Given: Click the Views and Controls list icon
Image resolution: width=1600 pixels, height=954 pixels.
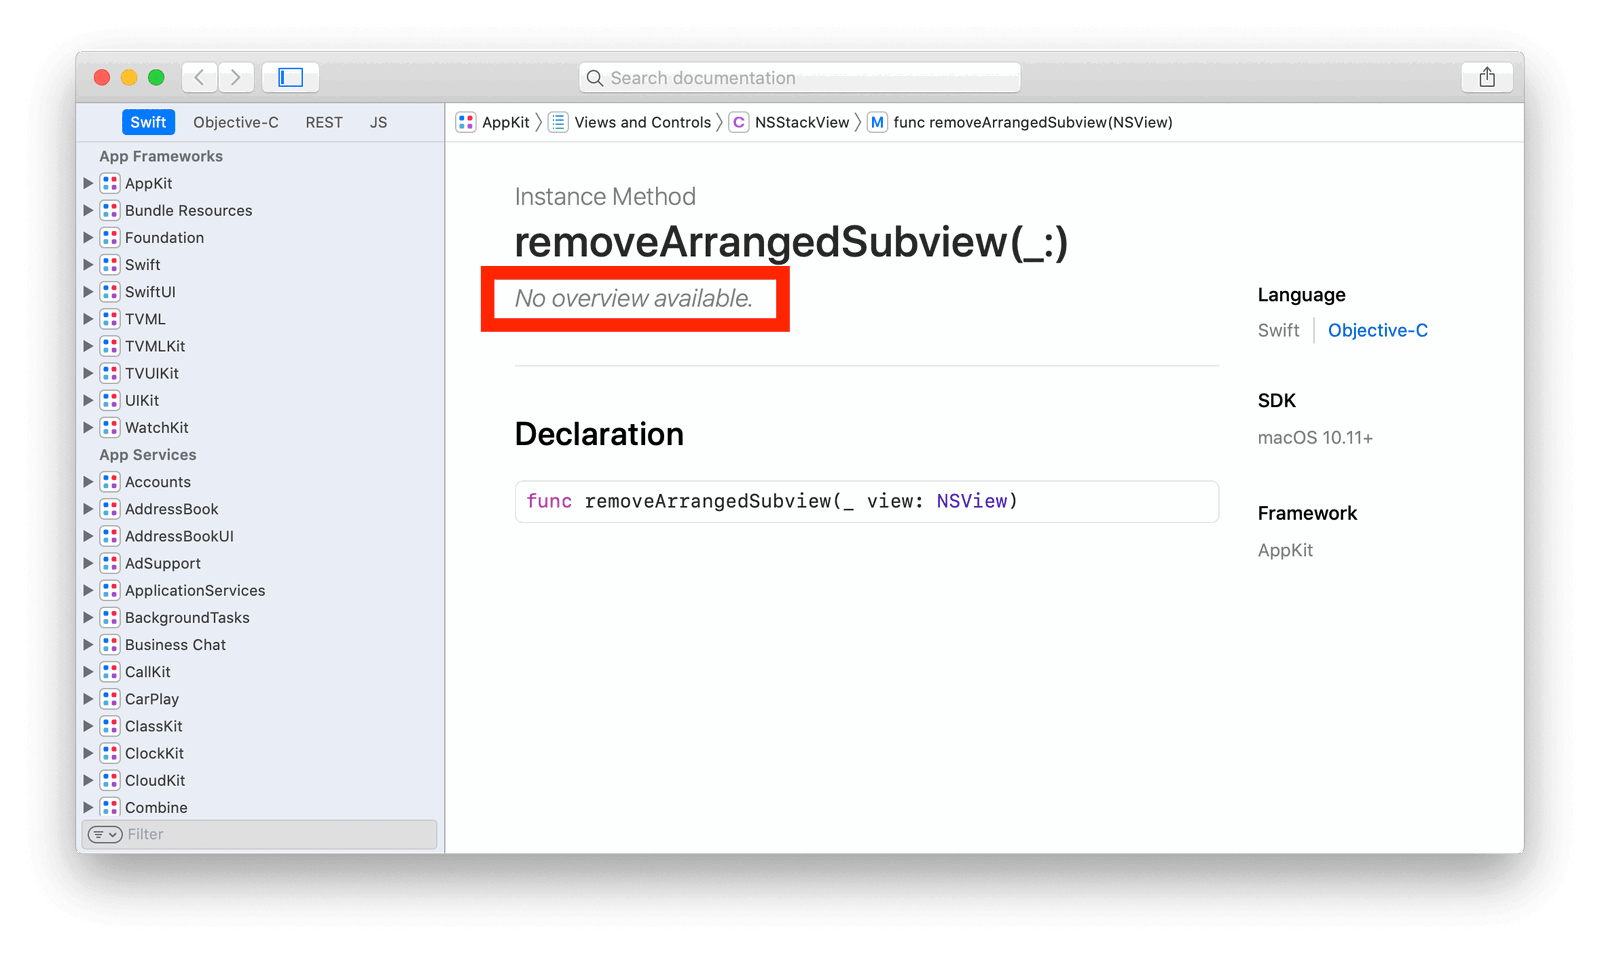Looking at the screenshot, I should click(558, 123).
